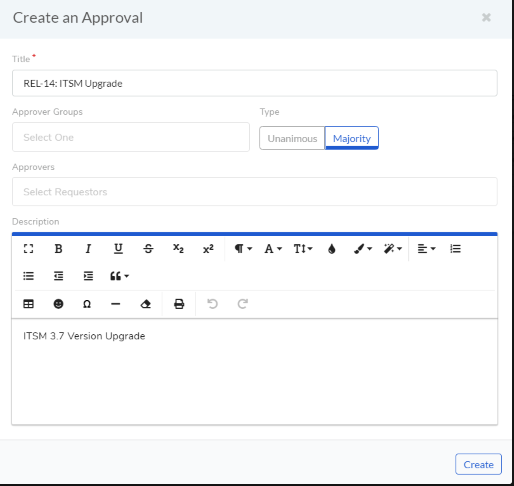Insert a table into the description
Image resolution: width=514 pixels, height=486 pixels.
(29, 304)
